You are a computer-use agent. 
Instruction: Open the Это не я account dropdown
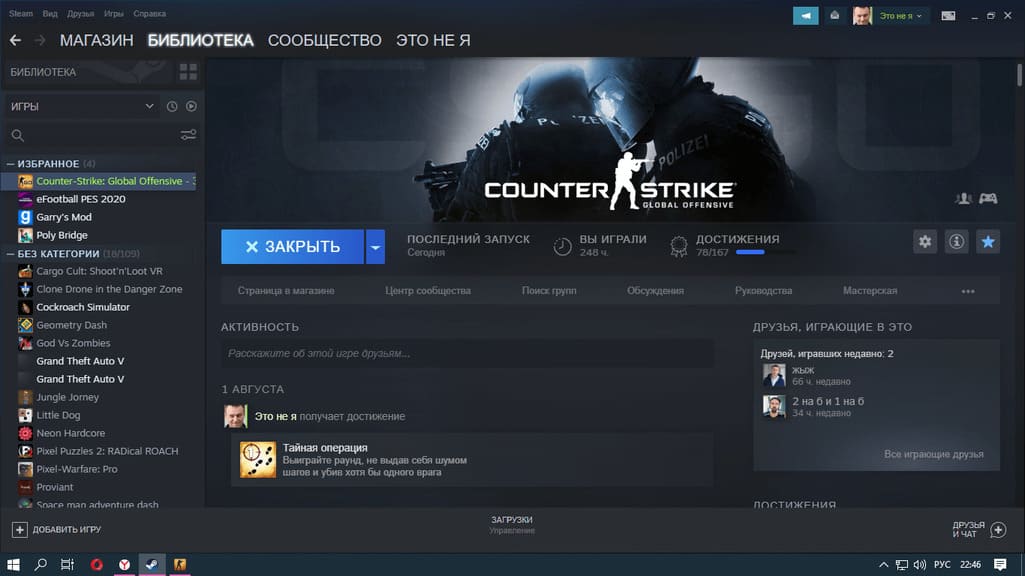click(900, 16)
